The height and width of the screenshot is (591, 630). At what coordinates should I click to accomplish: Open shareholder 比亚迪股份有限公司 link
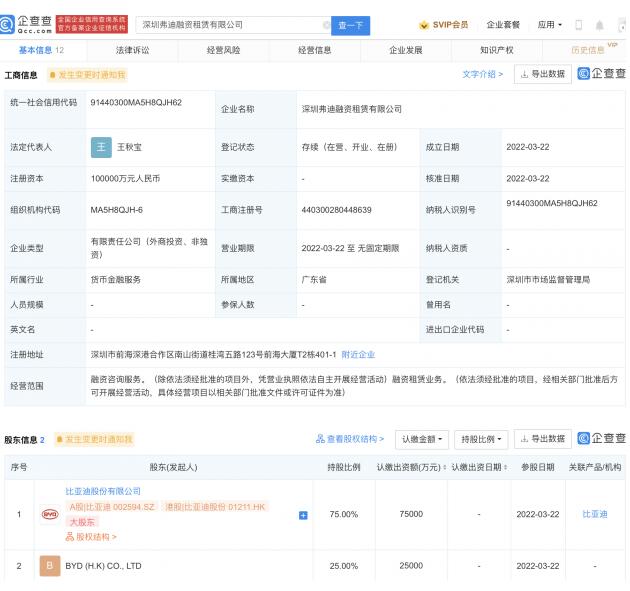103,491
